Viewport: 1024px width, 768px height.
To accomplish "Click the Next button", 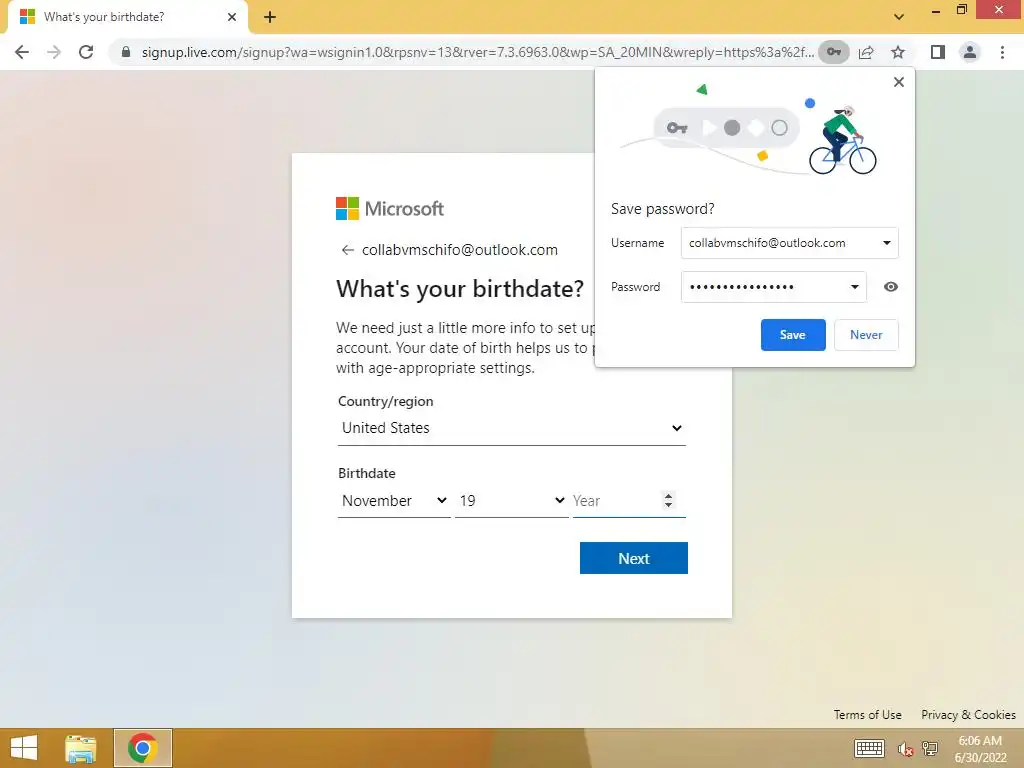I will [633, 558].
